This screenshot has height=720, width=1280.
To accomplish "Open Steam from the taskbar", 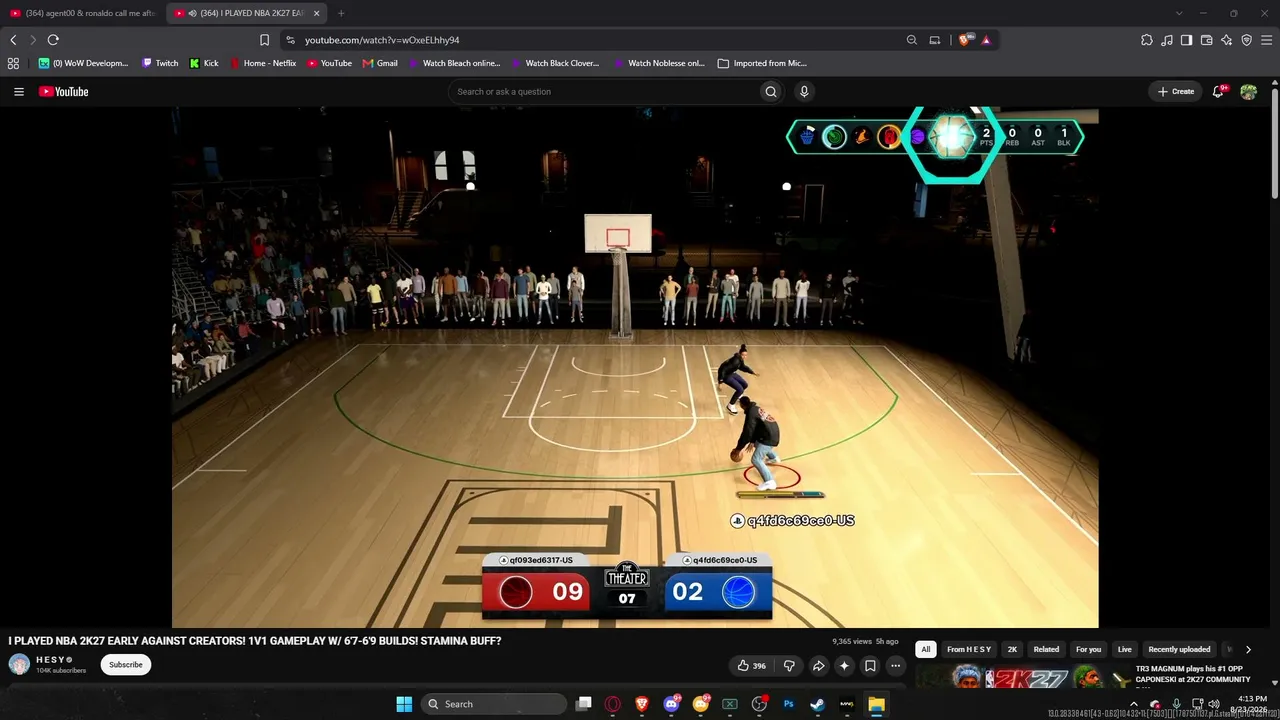I will 818,704.
